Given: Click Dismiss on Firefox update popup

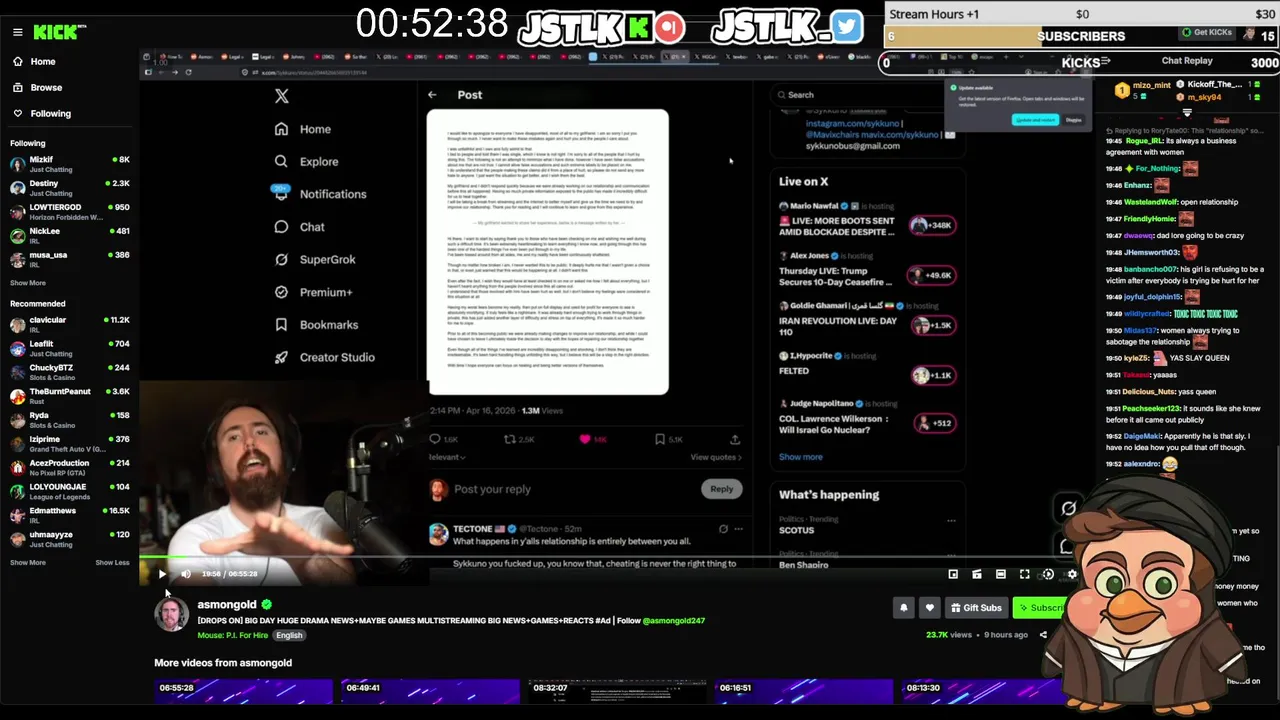Looking at the screenshot, I should [1073, 120].
